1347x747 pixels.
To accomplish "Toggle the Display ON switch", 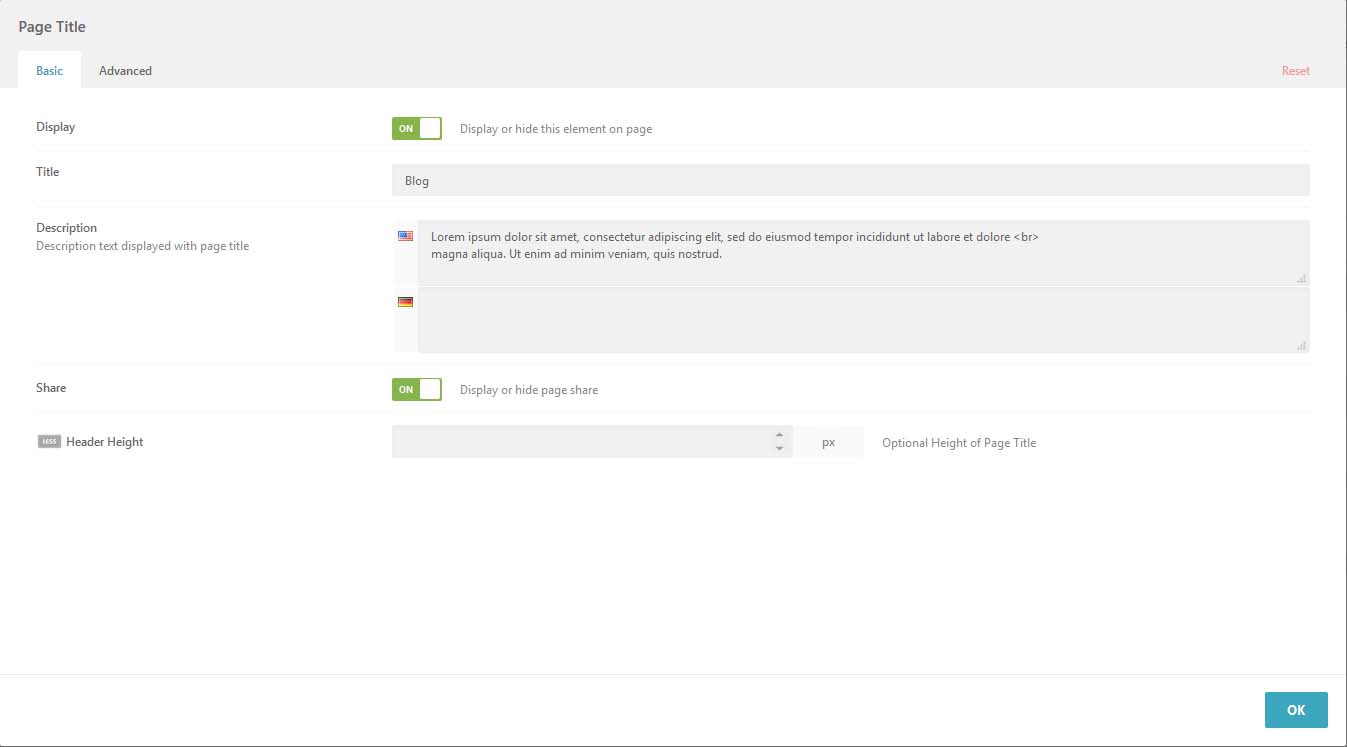I will tap(417, 128).
